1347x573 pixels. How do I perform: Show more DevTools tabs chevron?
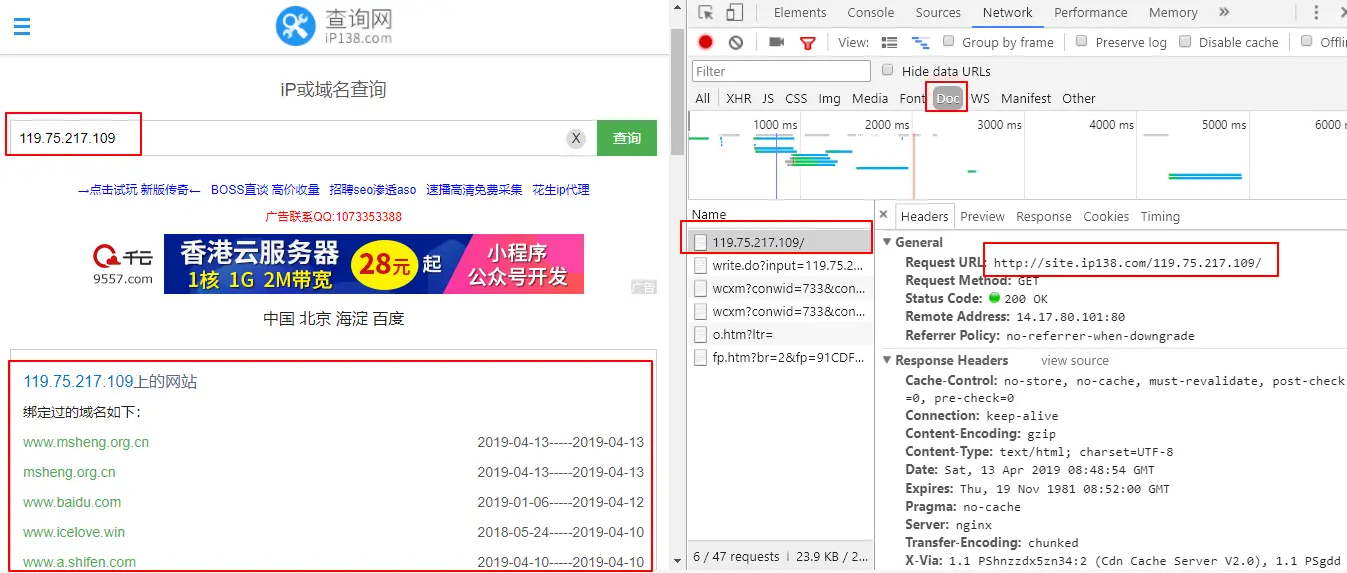pos(1224,12)
